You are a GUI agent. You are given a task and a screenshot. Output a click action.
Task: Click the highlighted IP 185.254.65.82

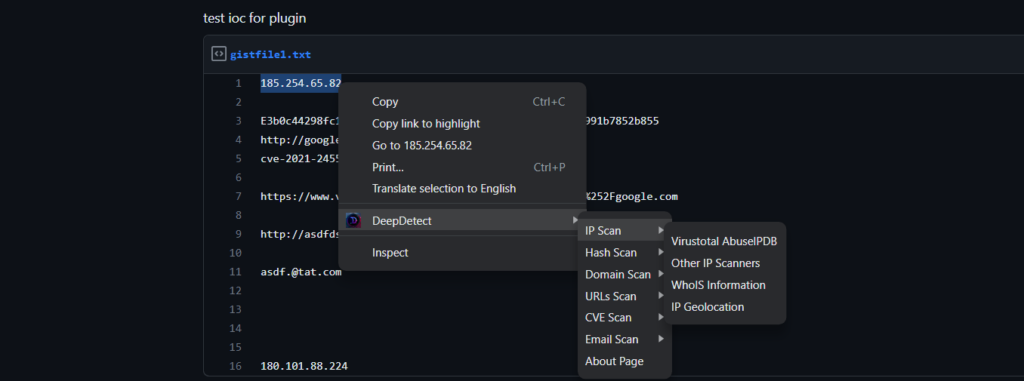click(300, 84)
